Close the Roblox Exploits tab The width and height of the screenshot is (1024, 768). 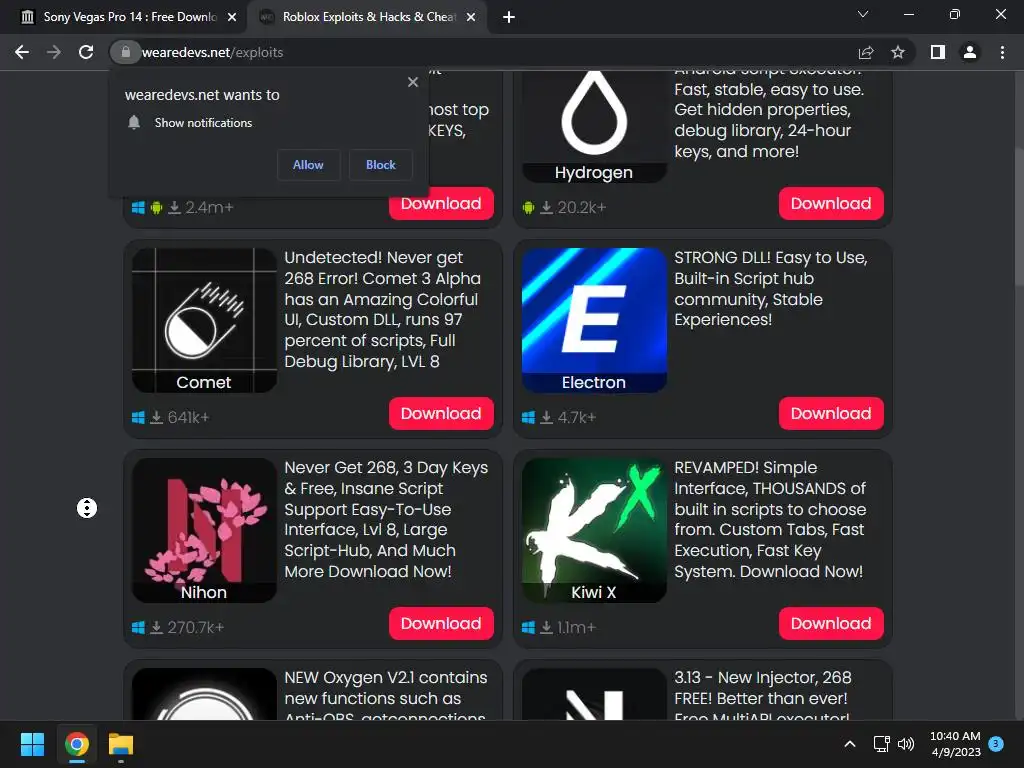[x=471, y=17]
